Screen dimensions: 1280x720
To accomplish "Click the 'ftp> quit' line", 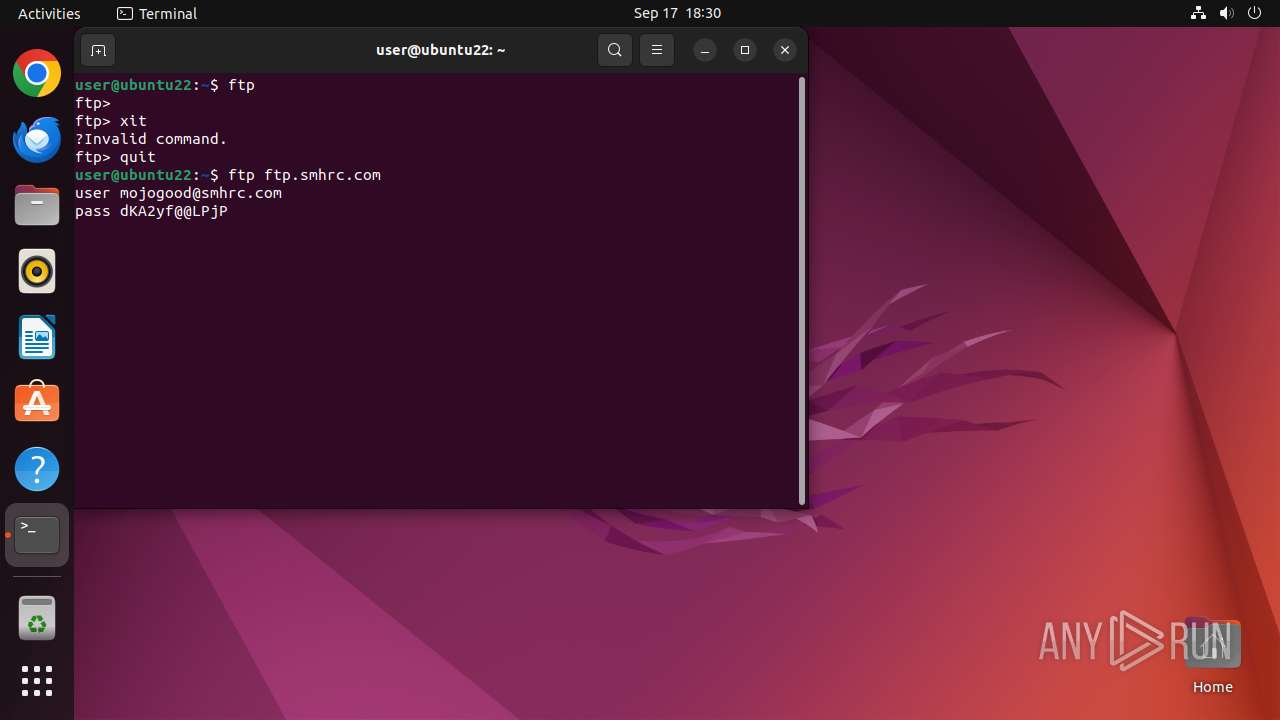I will click(115, 157).
